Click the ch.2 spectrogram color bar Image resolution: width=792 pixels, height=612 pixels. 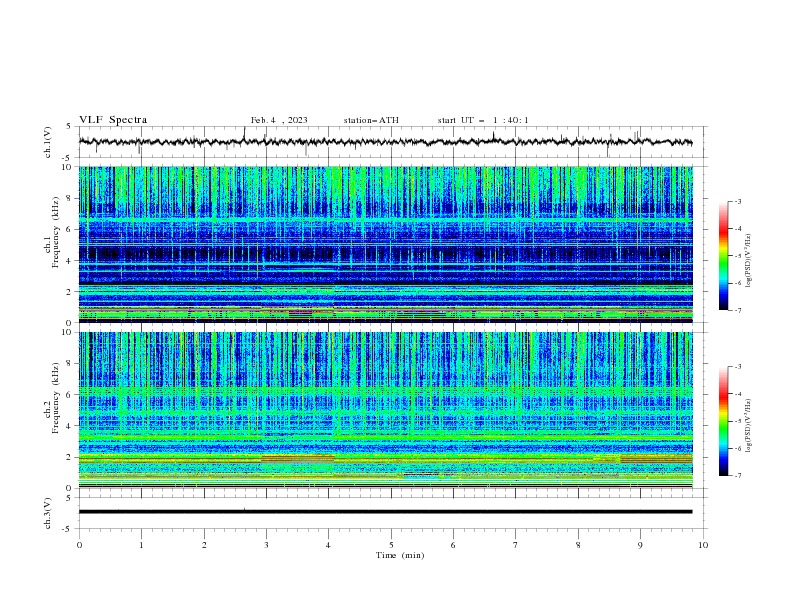[723, 421]
